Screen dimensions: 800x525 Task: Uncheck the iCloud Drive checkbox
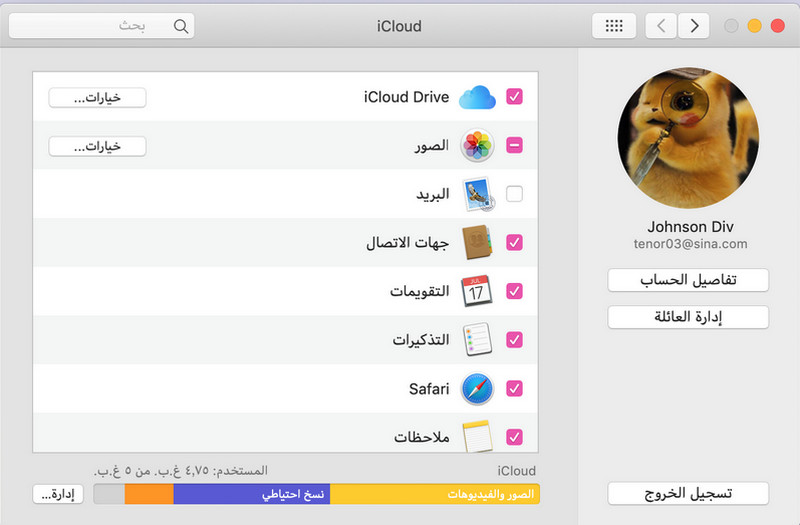coord(514,96)
